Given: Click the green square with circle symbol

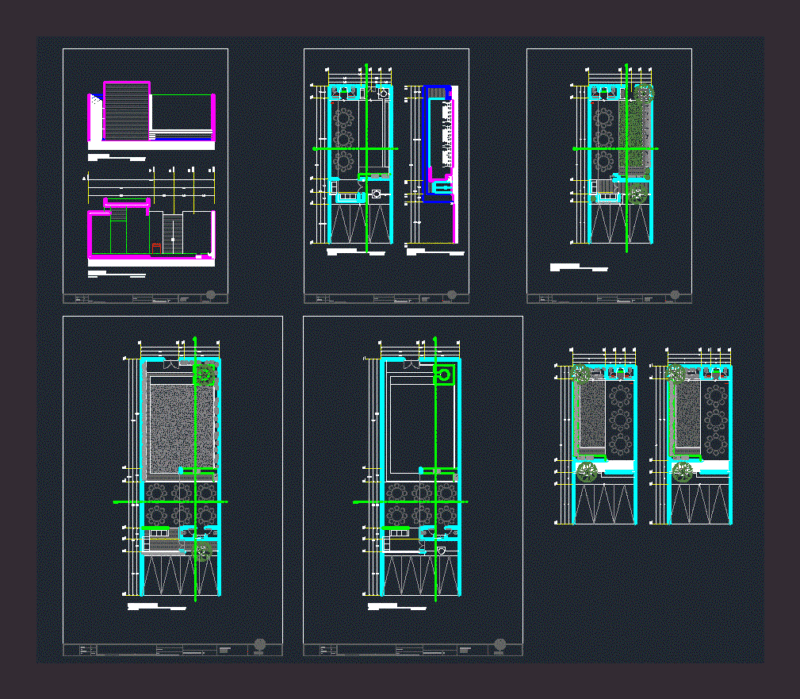Looking at the screenshot, I should click(x=444, y=375).
